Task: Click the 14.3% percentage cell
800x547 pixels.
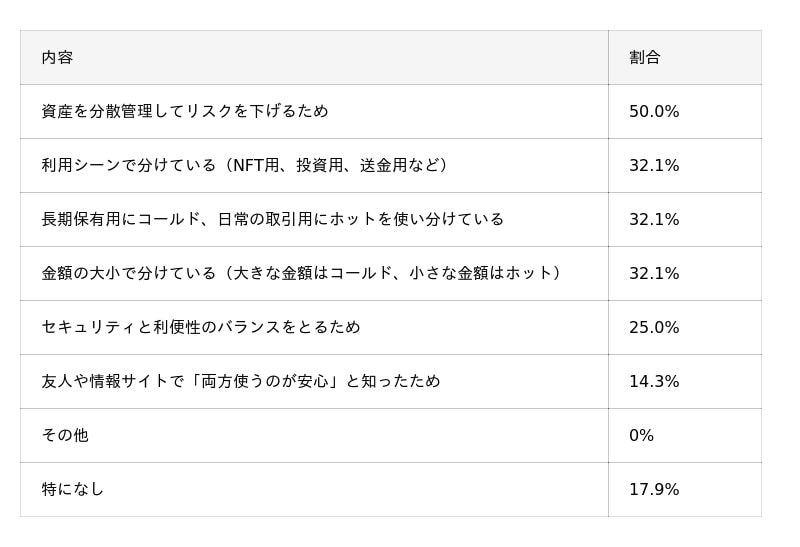Action: (x=654, y=381)
